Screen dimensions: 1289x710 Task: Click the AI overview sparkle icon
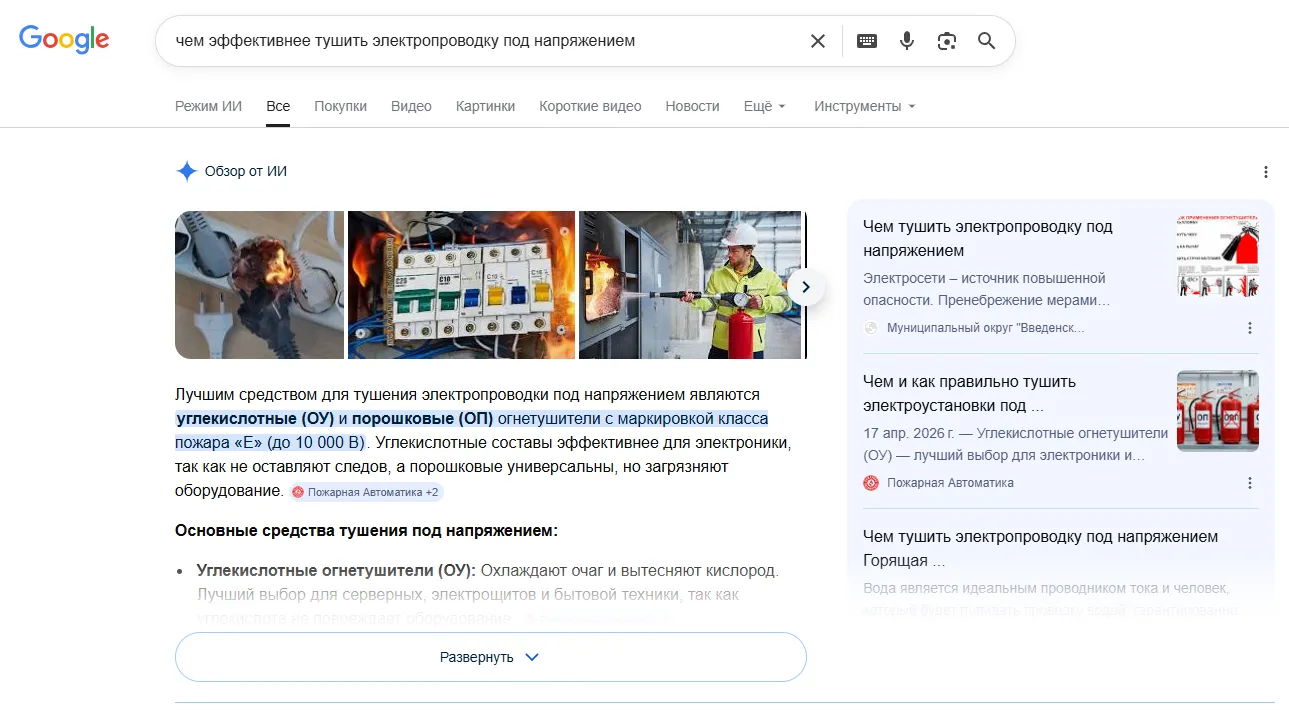[186, 171]
